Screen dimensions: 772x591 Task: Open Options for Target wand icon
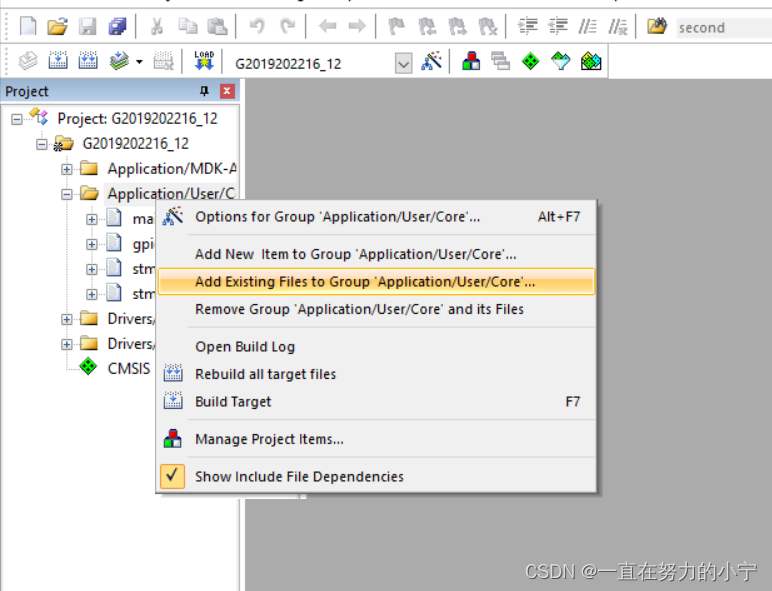[431, 62]
